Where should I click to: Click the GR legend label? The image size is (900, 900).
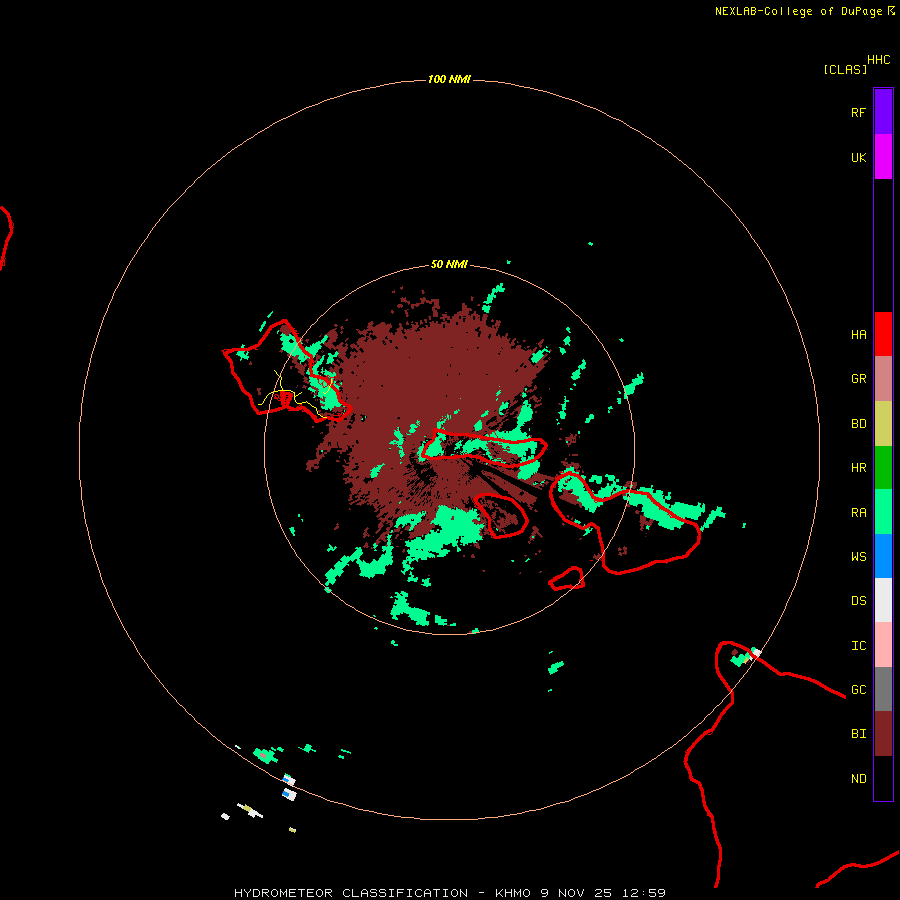tap(858, 379)
